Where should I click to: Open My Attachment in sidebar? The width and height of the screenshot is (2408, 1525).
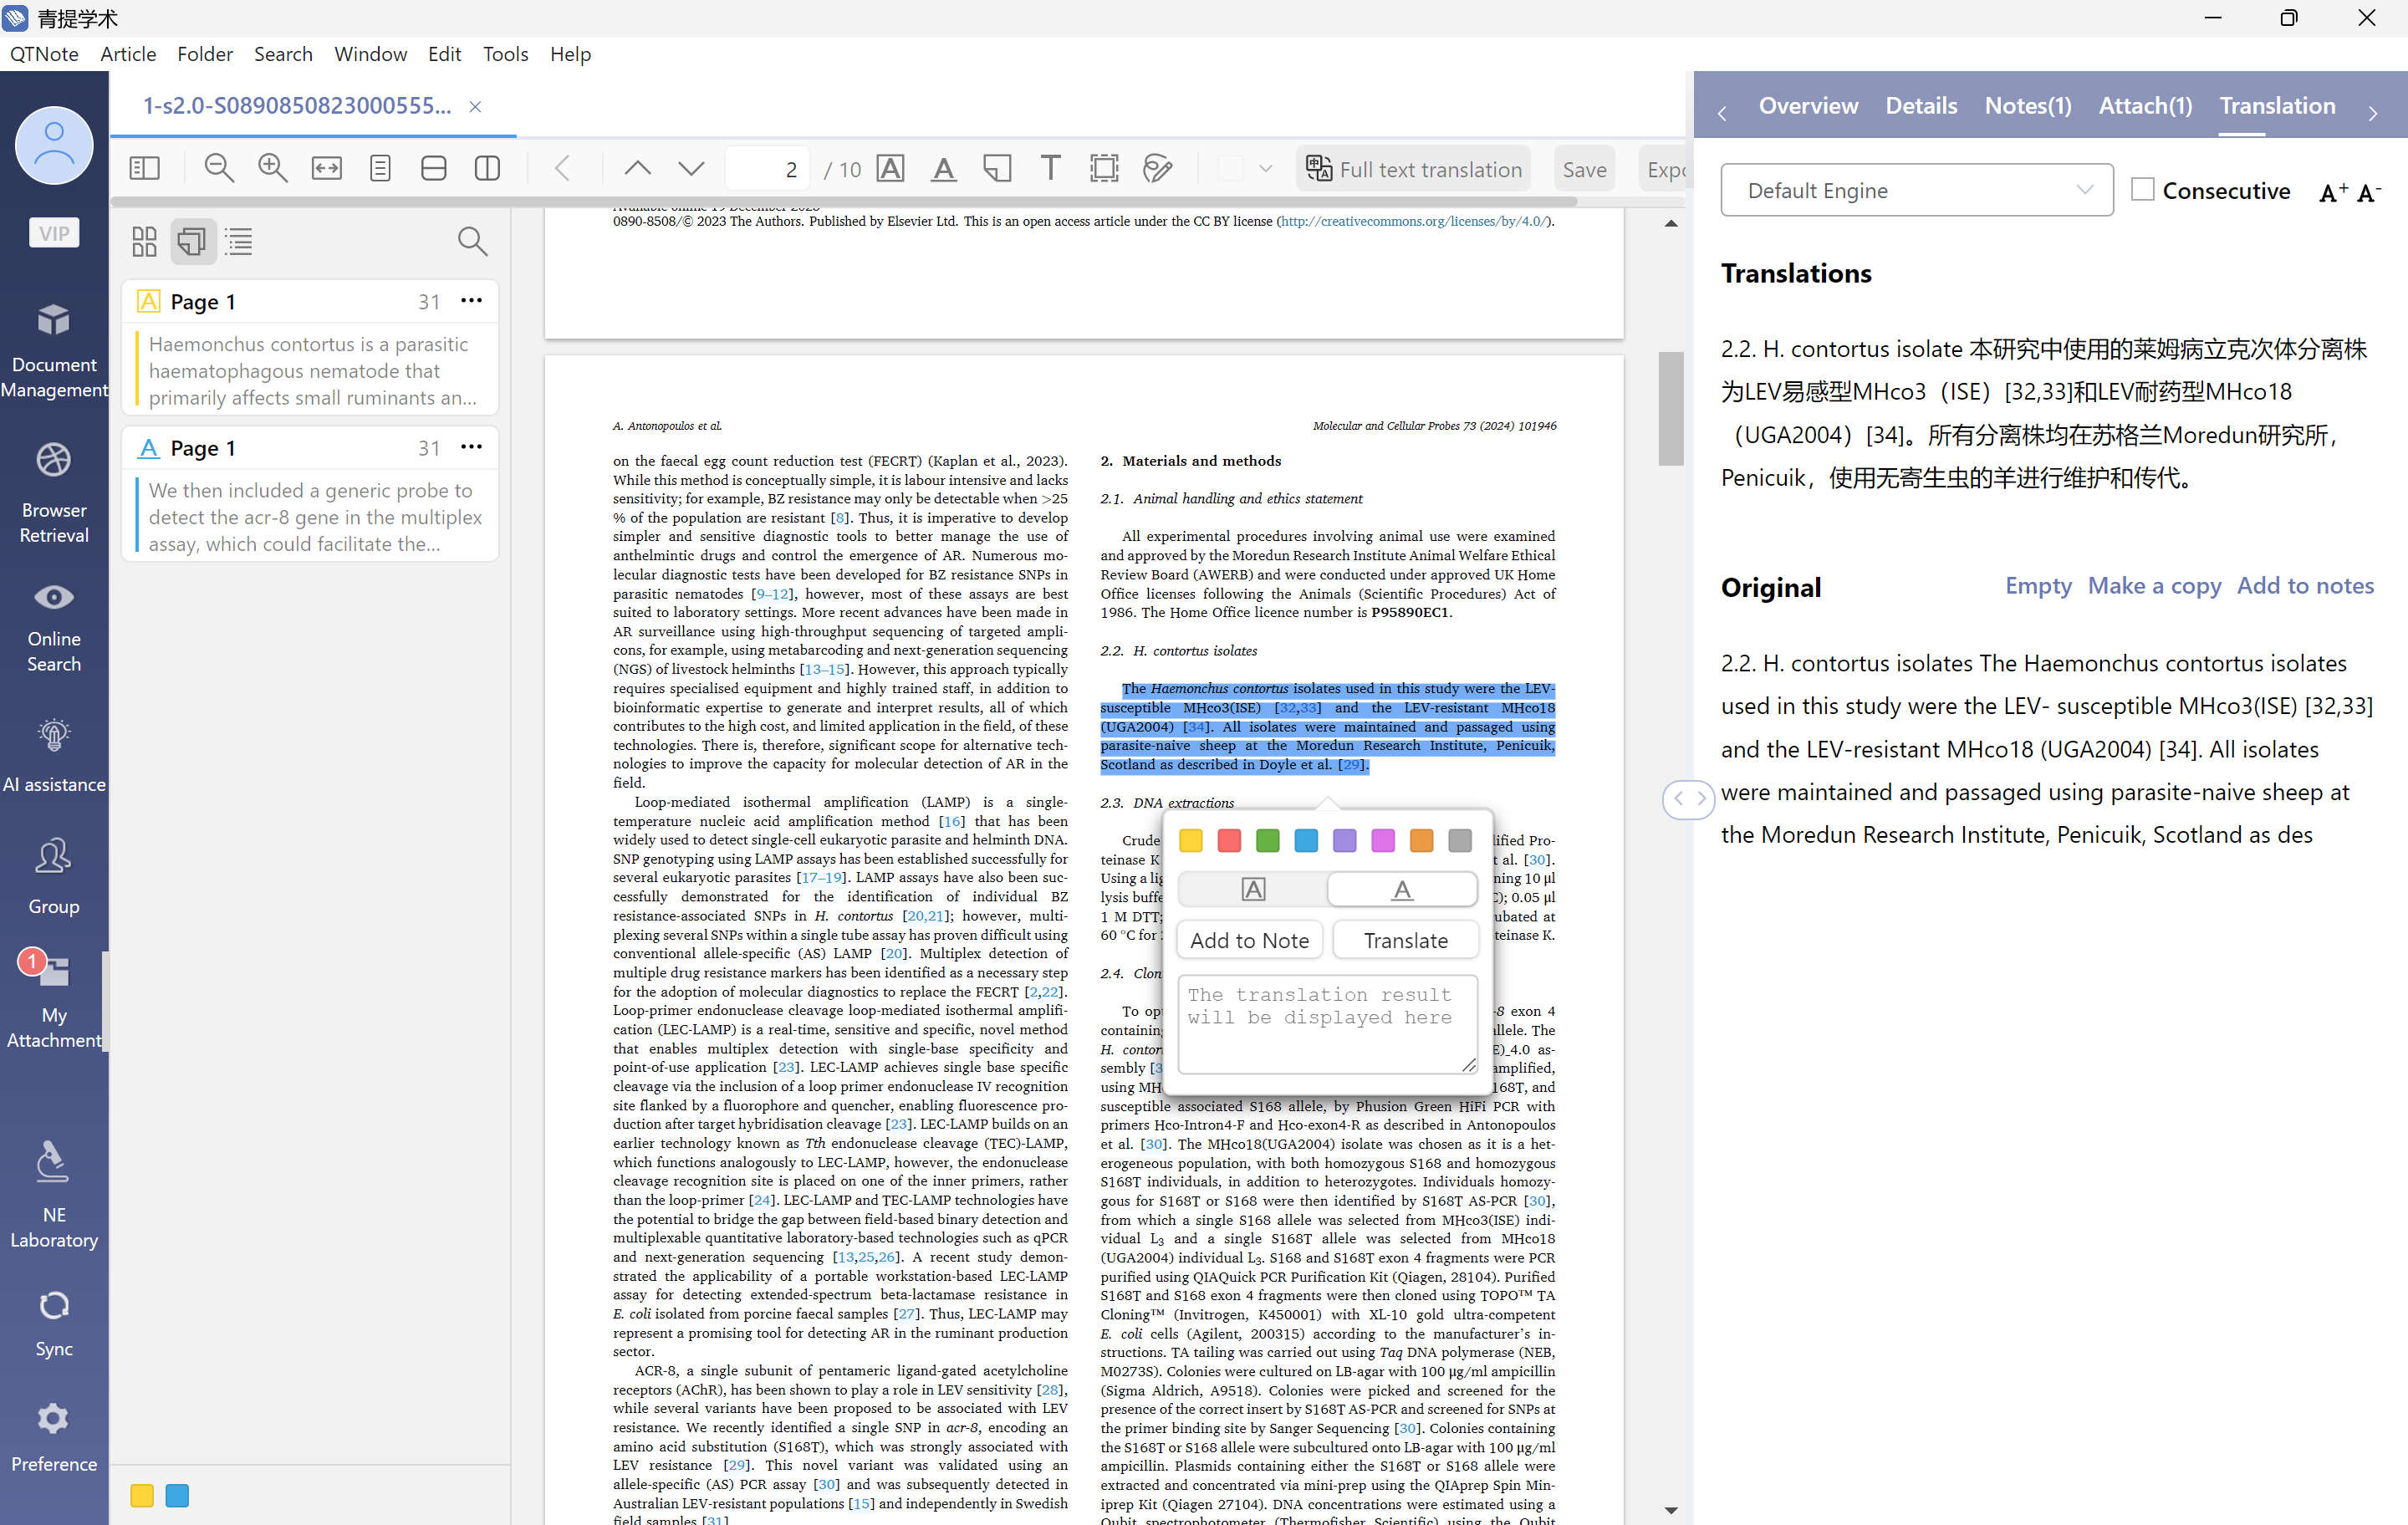54,1001
